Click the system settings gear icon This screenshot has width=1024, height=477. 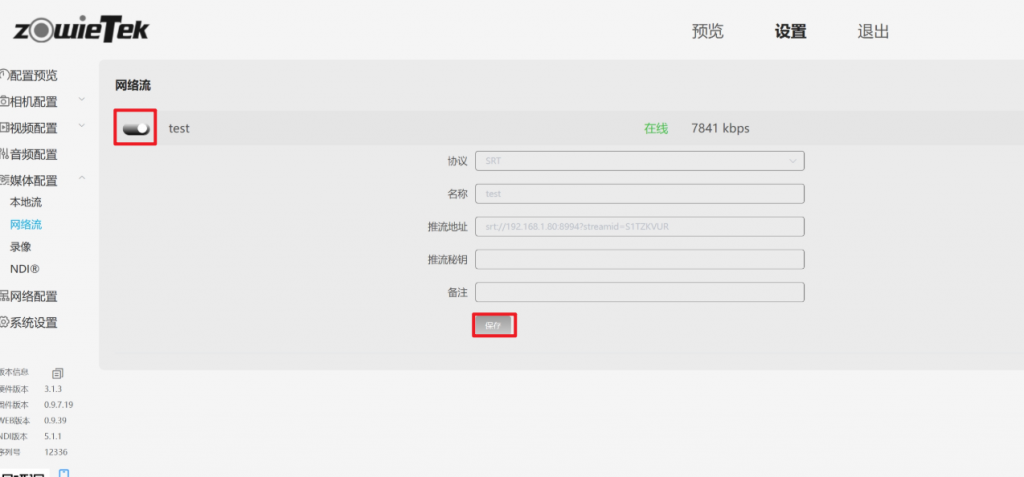[4, 323]
